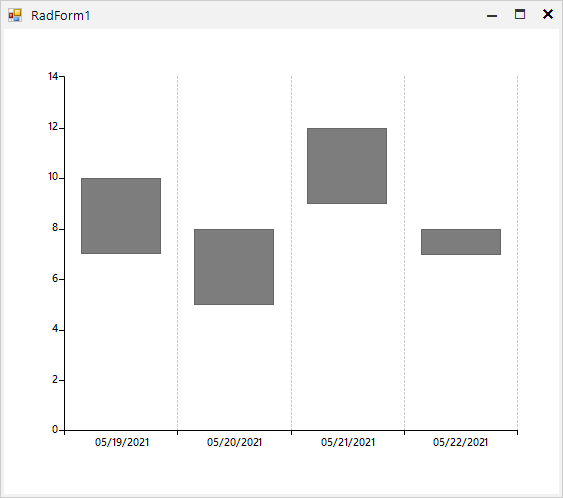Close the RadForm1 window
The height and width of the screenshot is (498, 563).
(548, 14)
